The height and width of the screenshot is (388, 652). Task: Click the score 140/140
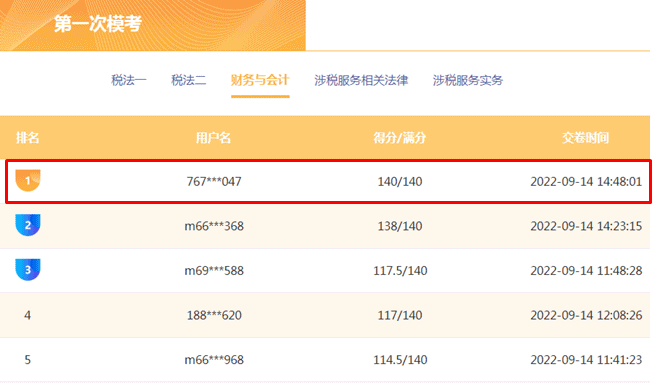tap(400, 182)
